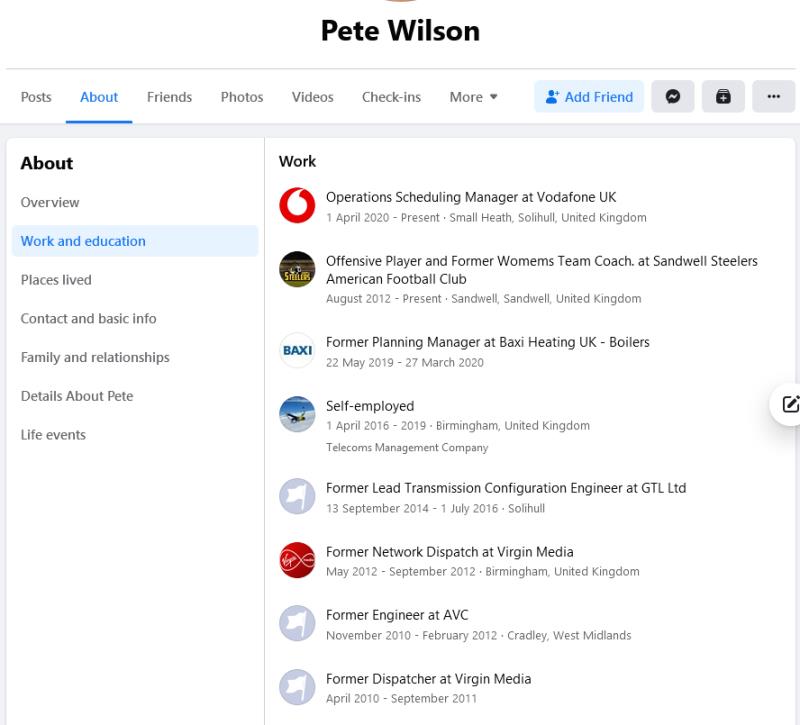Screen dimensions: 800x725
Task: Switch to the Friends tab
Action: (169, 97)
